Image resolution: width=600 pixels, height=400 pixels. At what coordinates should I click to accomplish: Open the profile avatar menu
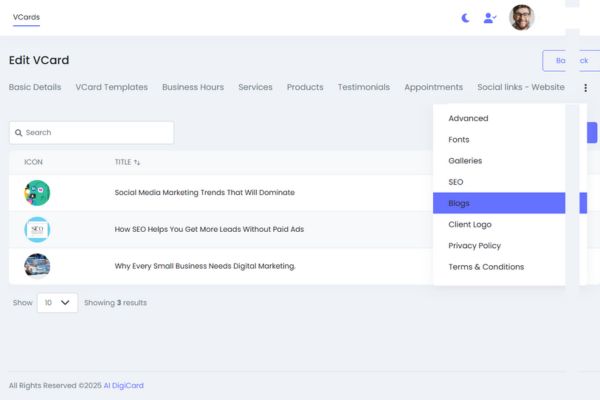click(x=522, y=18)
